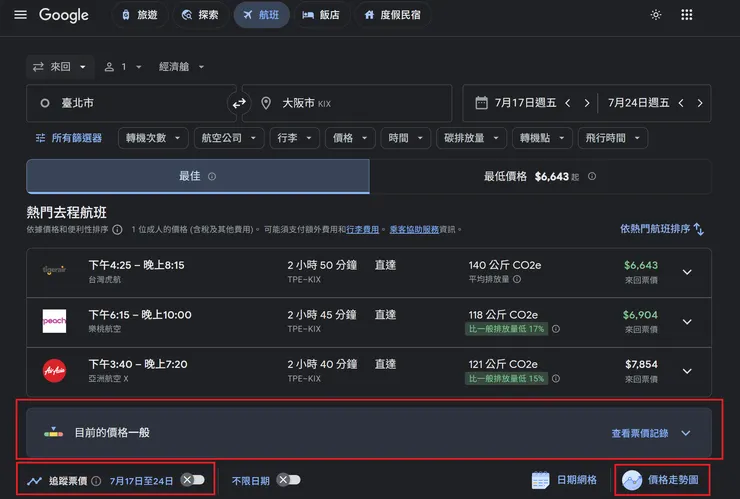Click the info icon next to 最佳
Screen dimensions: 740x499
(212, 176)
